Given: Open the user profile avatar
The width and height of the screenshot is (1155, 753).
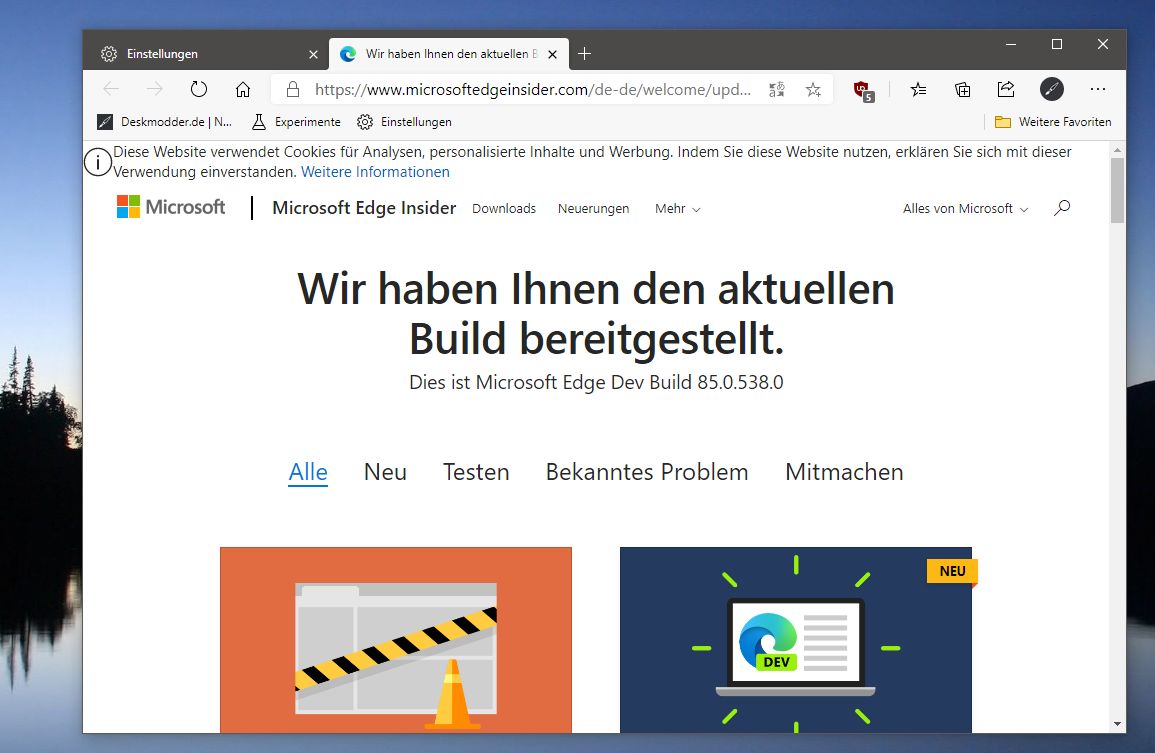Looking at the screenshot, I should [1052, 89].
